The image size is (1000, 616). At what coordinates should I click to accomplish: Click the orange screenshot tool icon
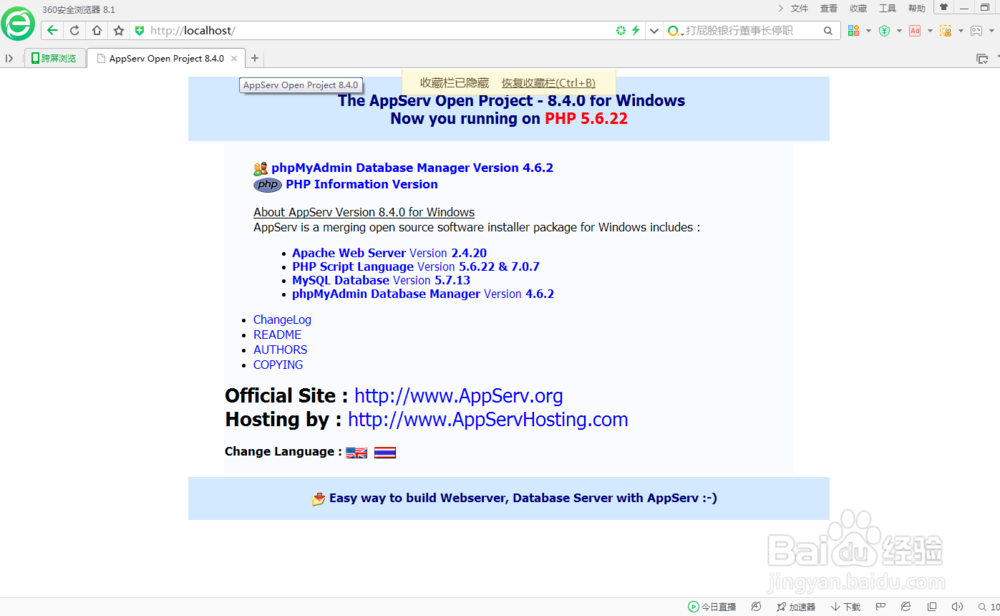pyautogui.click(x=945, y=30)
